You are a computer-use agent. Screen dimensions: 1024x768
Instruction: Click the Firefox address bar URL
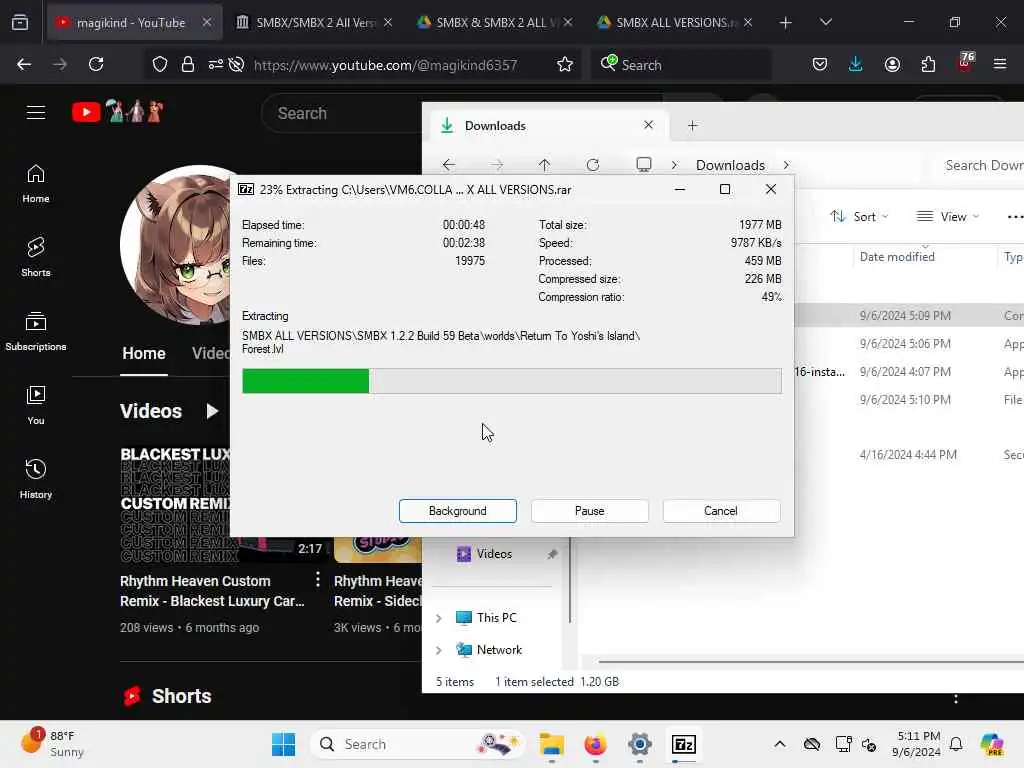click(x=385, y=65)
